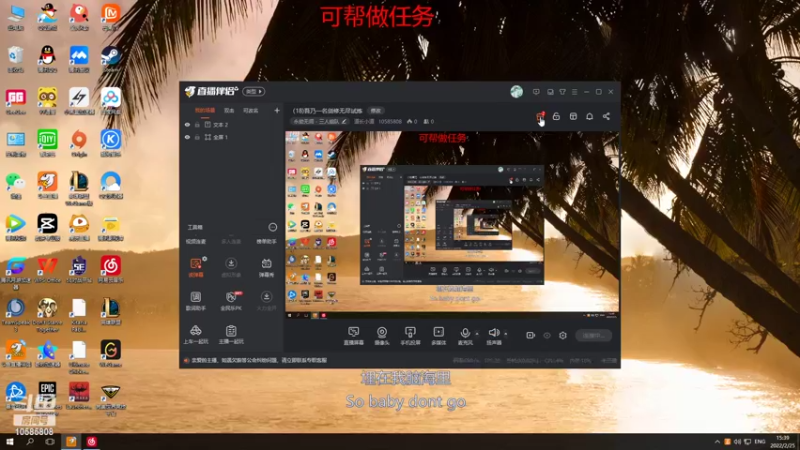Click the layout template icon beside bell
Viewport: 800px width, 450px height.
(573, 116)
